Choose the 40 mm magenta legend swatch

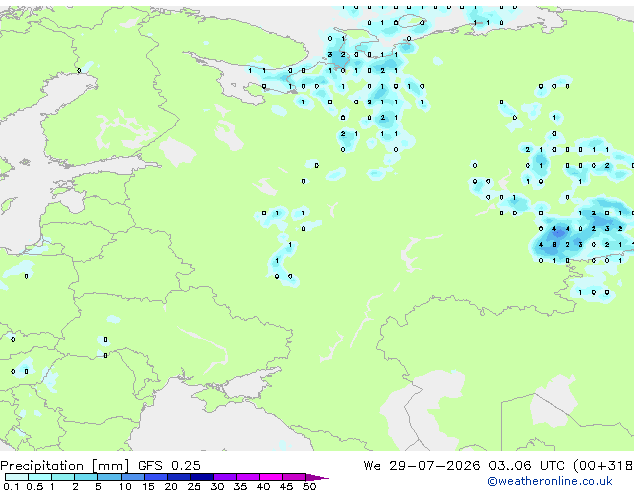[271, 477]
